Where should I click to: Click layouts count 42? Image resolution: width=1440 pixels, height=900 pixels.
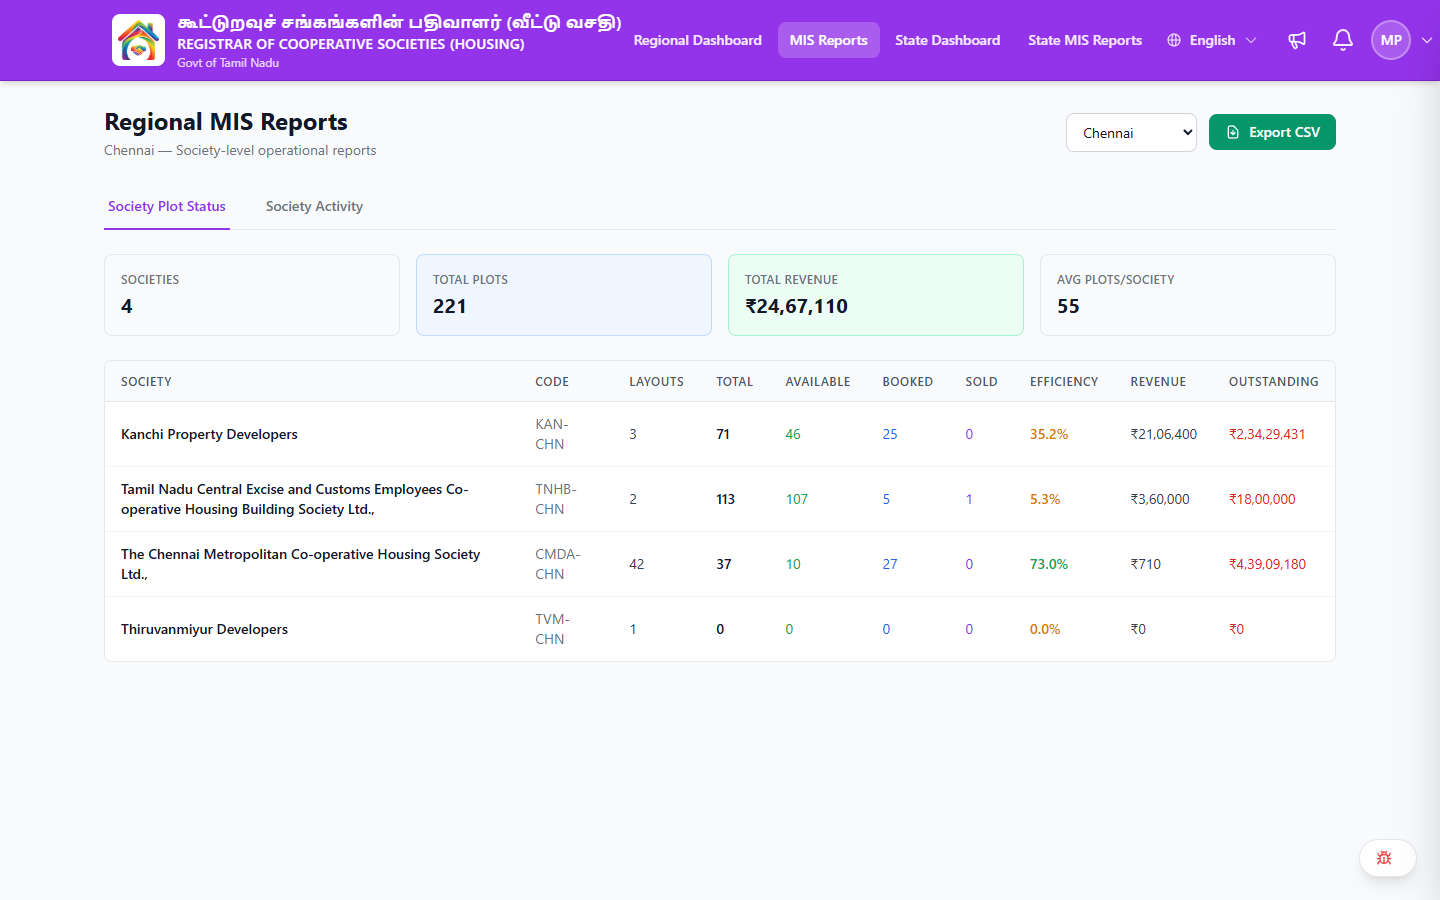coord(637,564)
